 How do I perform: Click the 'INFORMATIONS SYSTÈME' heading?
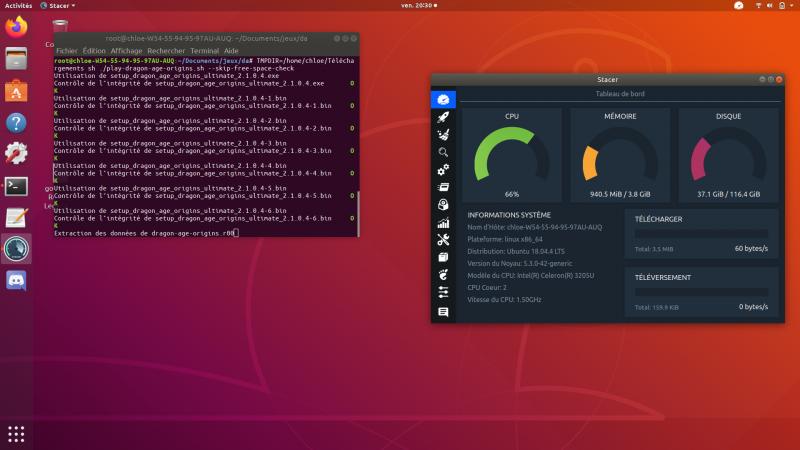pos(509,215)
